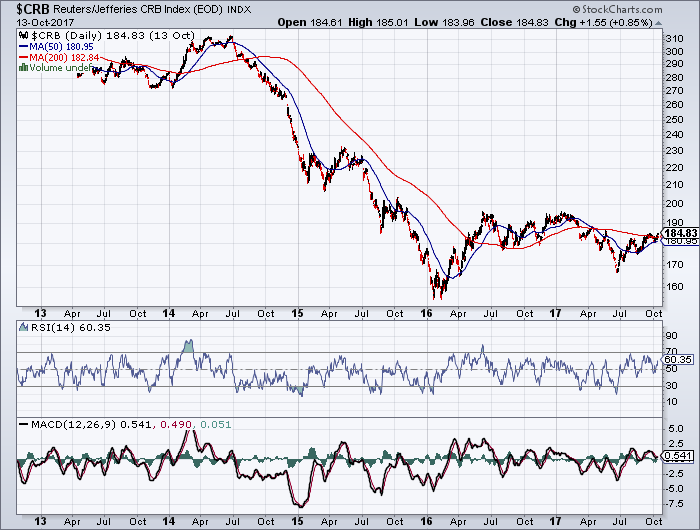Click the 310 price axis label
Viewport: 700px width, 530px height.
(x=675, y=39)
